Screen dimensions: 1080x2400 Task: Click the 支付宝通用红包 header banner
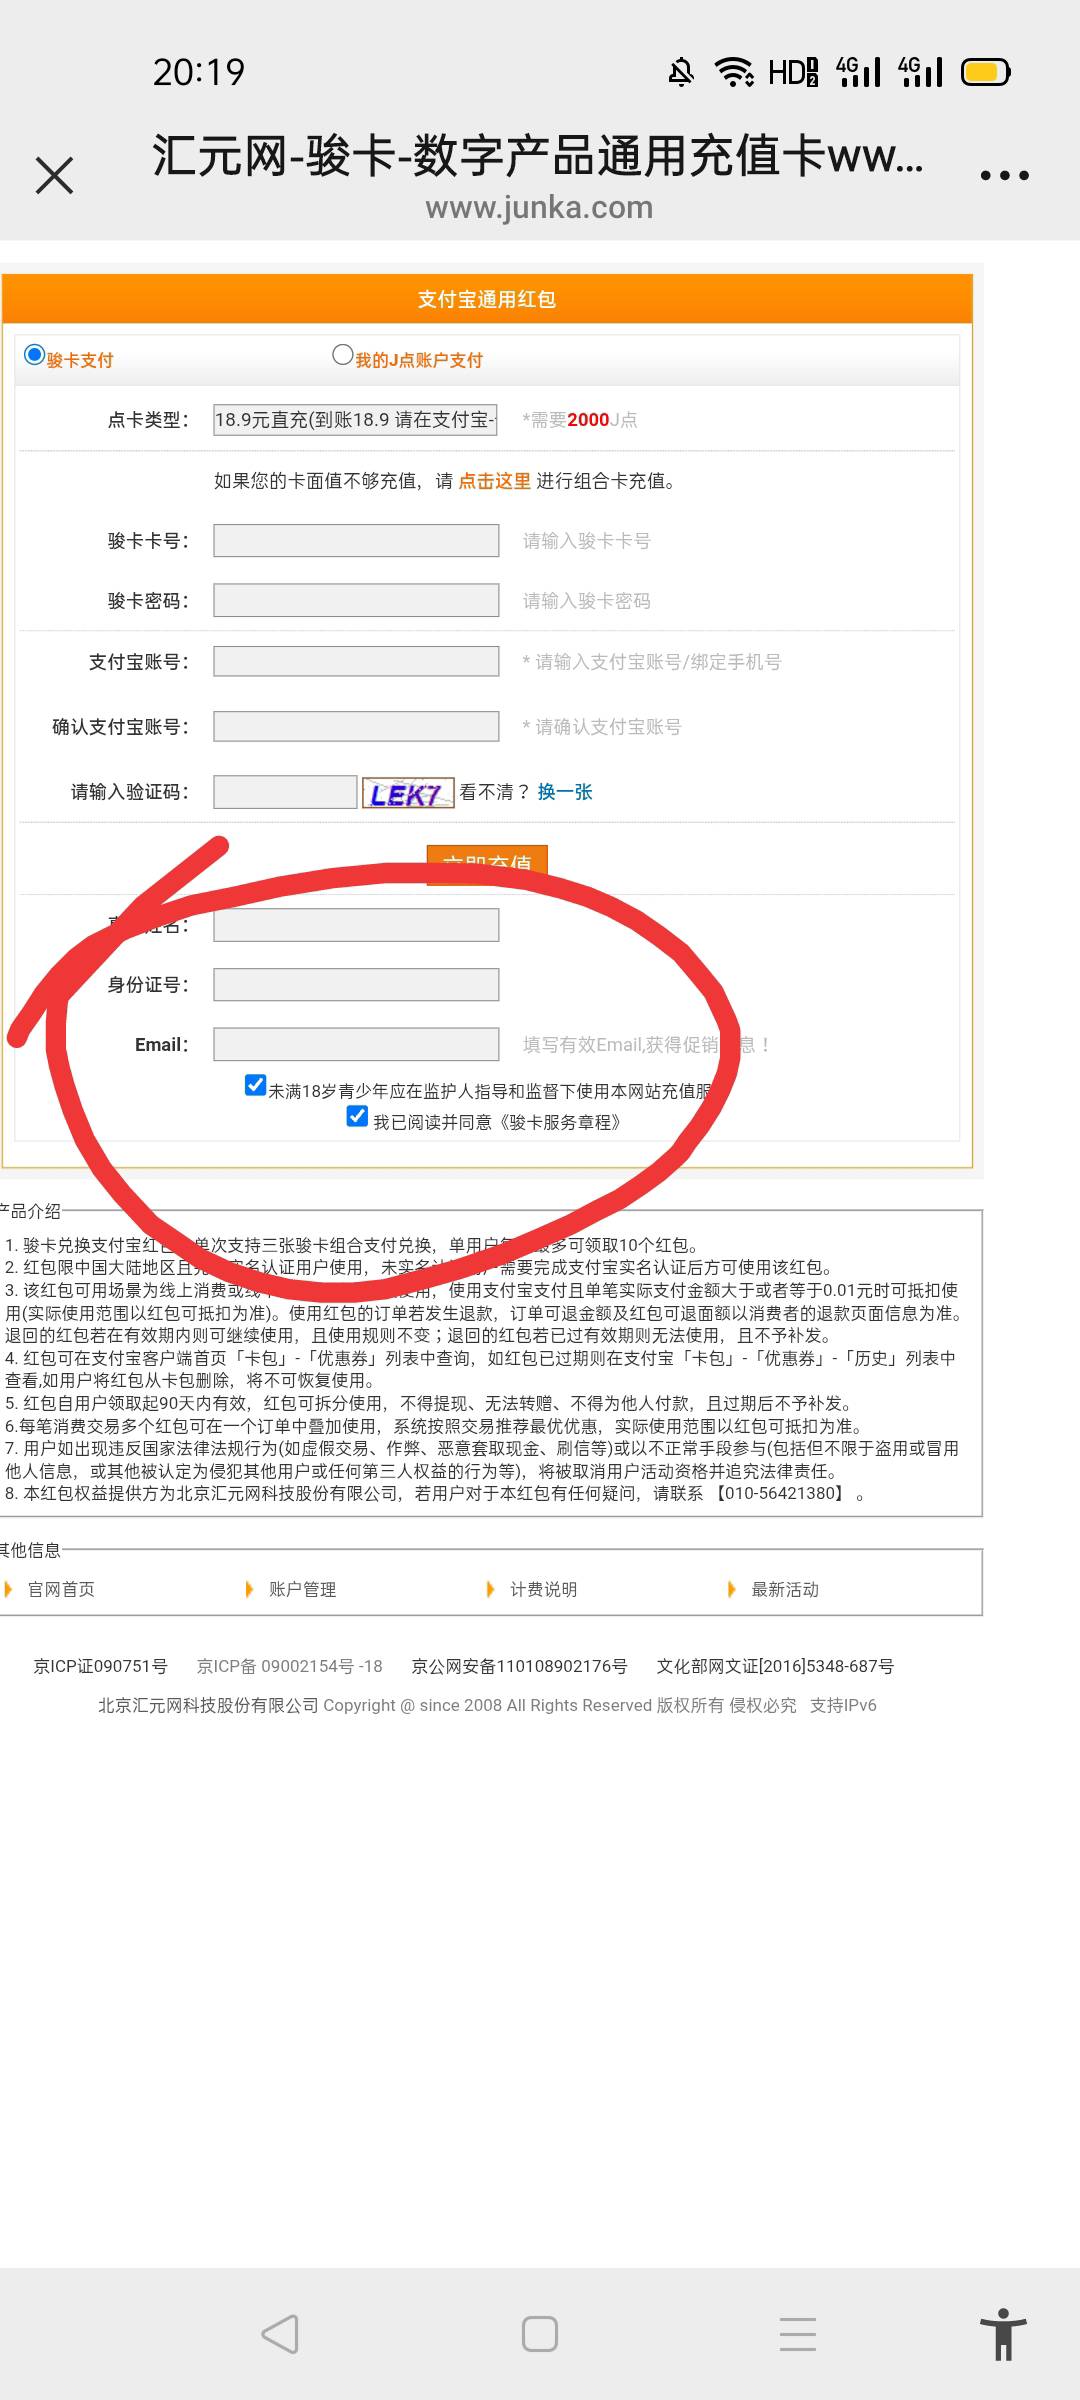click(487, 299)
